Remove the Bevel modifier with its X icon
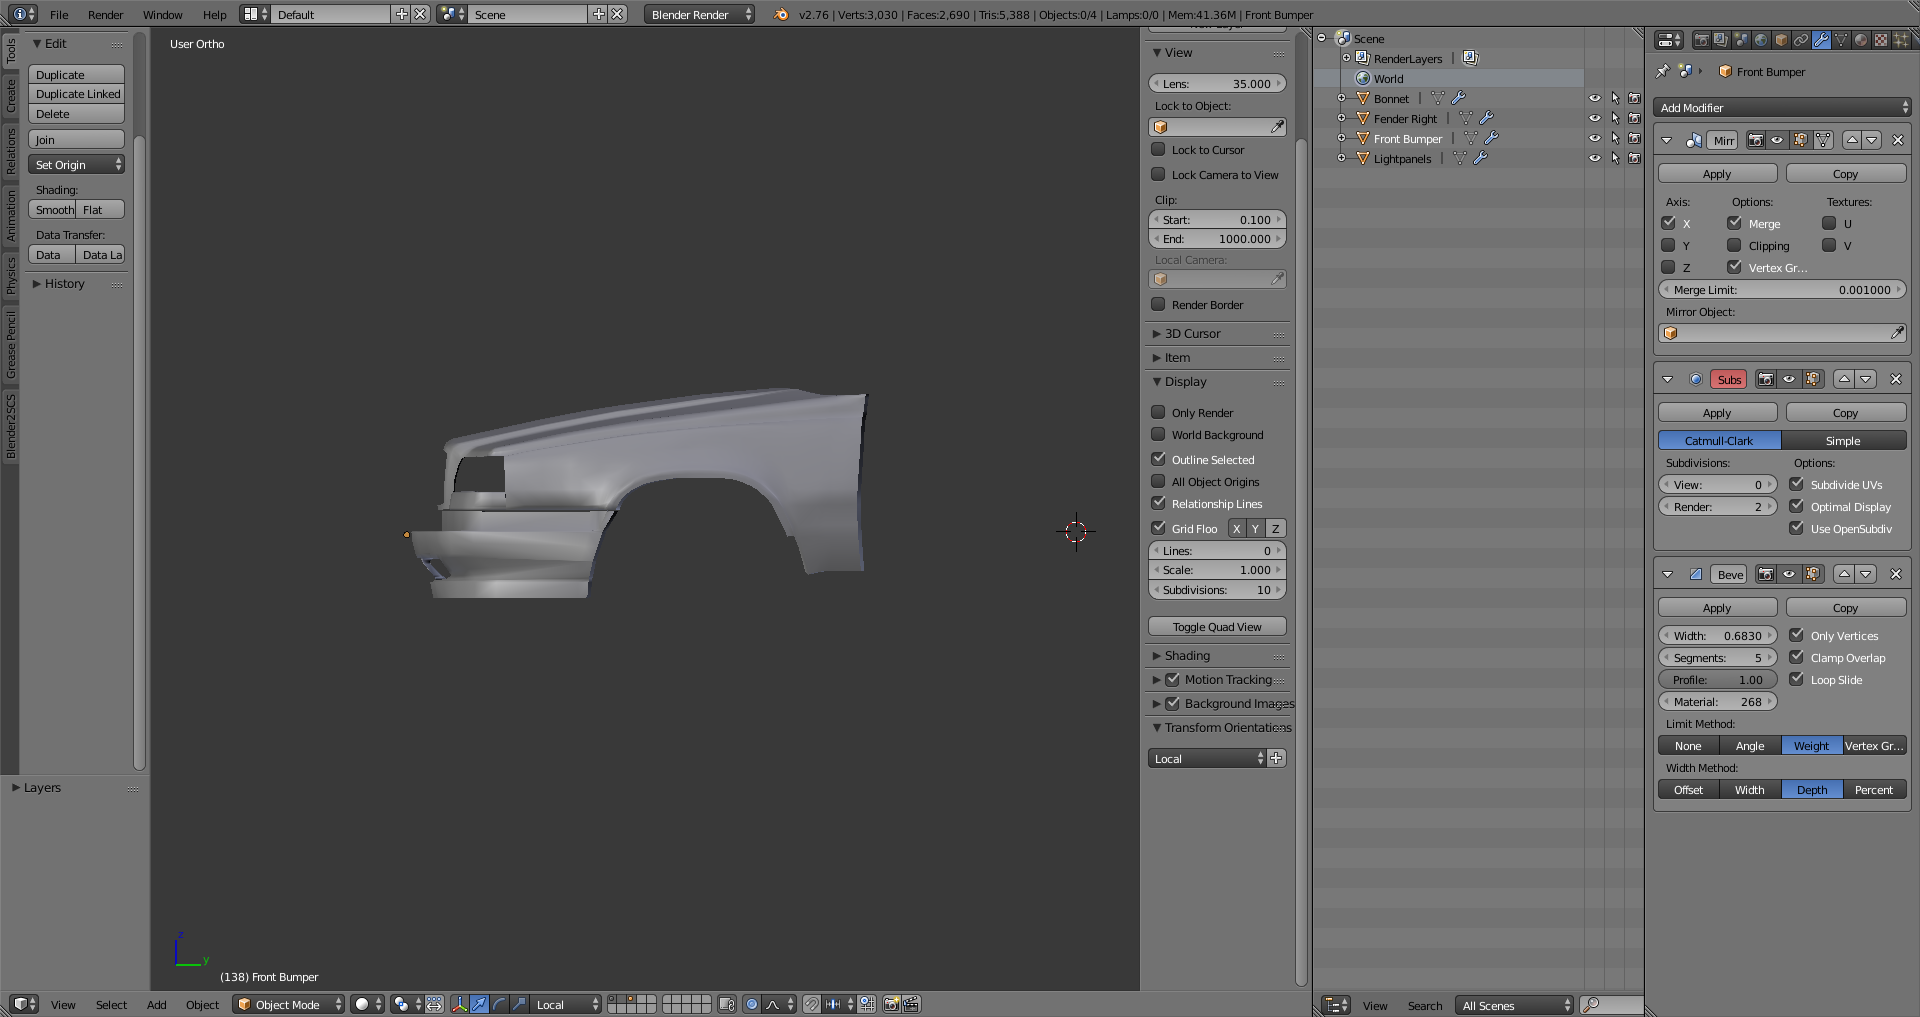The width and height of the screenshot is (1920, 1017). pyautogui.click(x=1896, y=574)
